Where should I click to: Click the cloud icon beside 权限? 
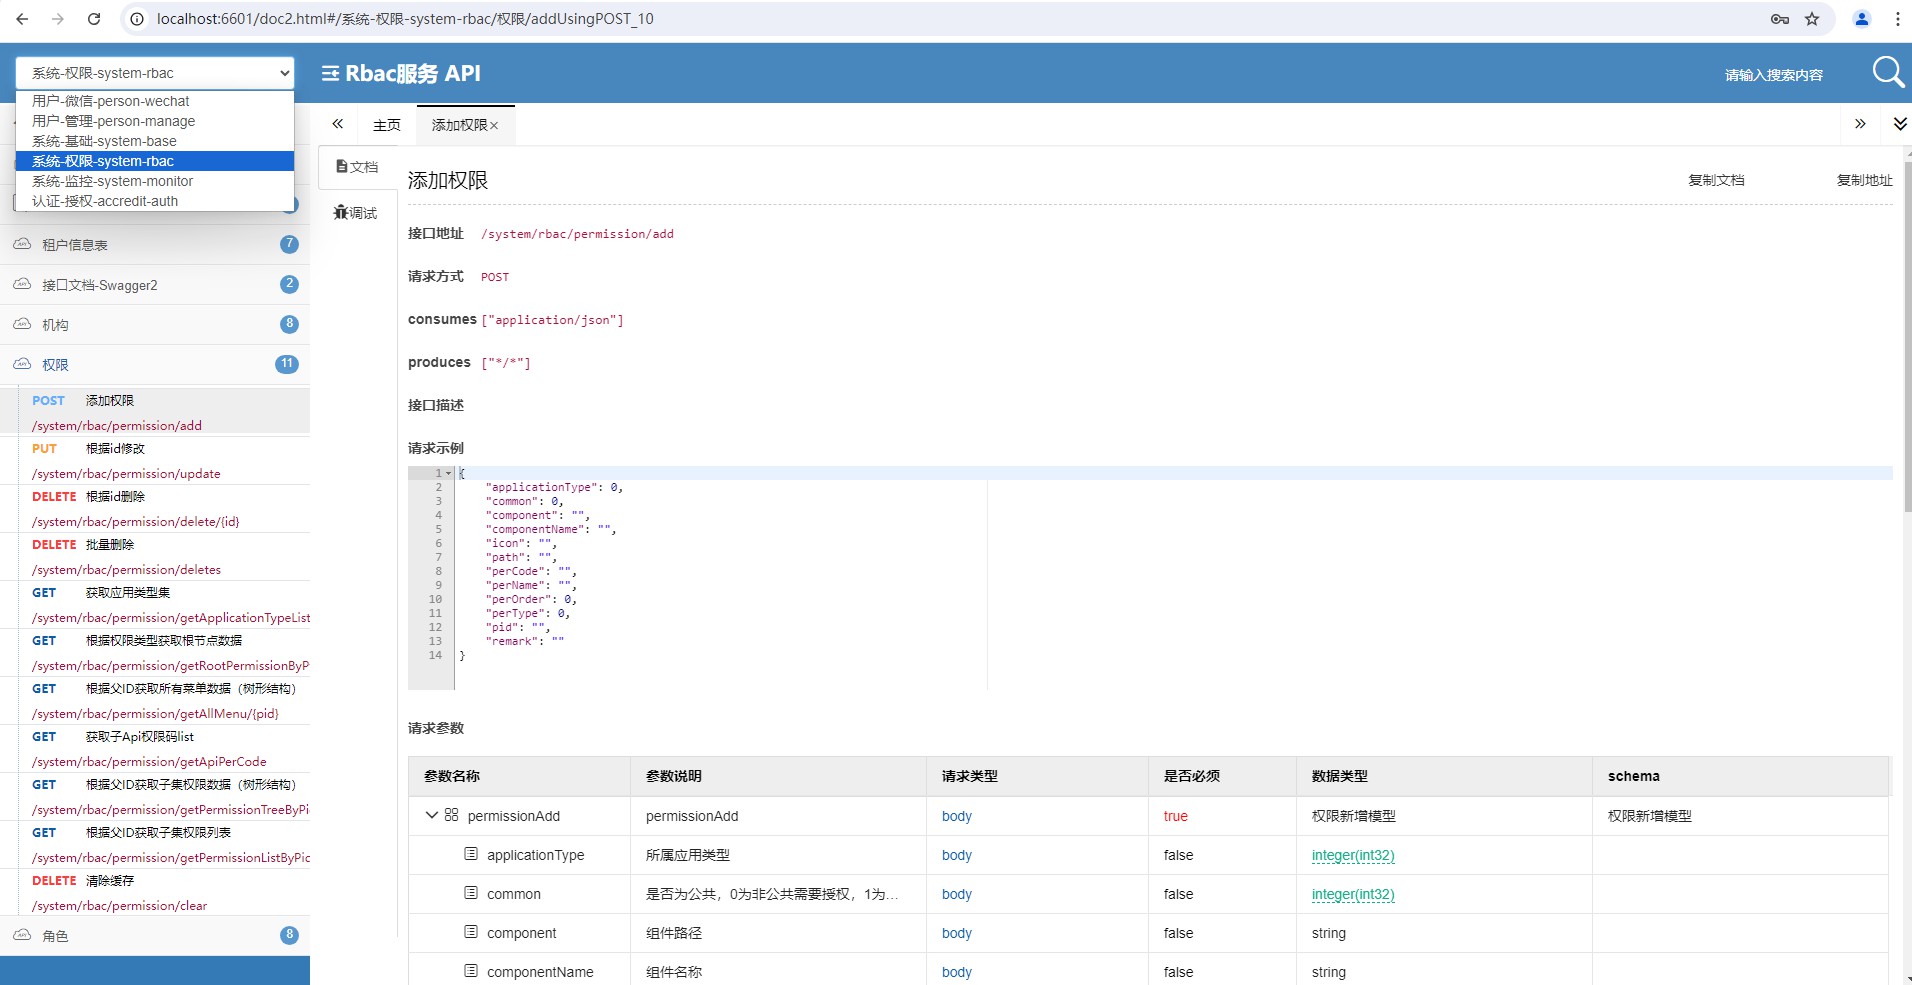tap(22, 364)
